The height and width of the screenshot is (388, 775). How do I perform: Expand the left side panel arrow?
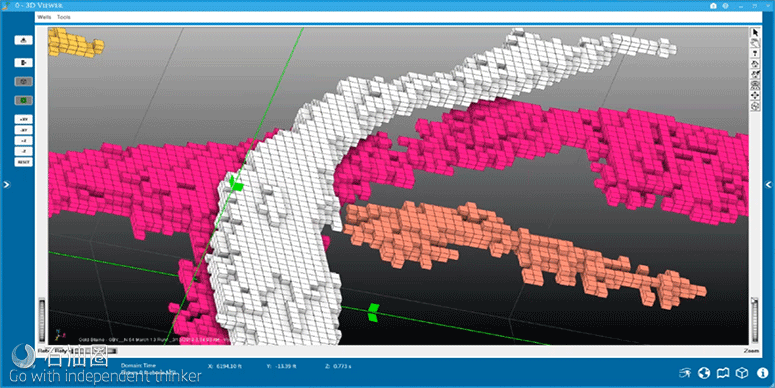[x=6, y=184]
